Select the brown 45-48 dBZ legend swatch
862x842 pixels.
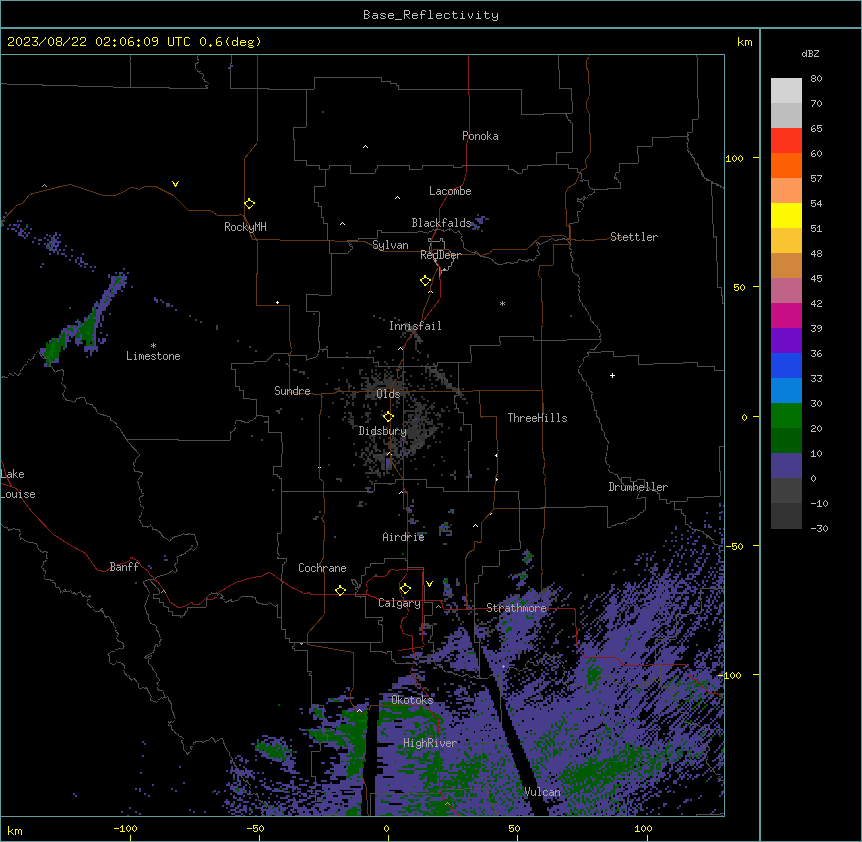pos(786,265)
